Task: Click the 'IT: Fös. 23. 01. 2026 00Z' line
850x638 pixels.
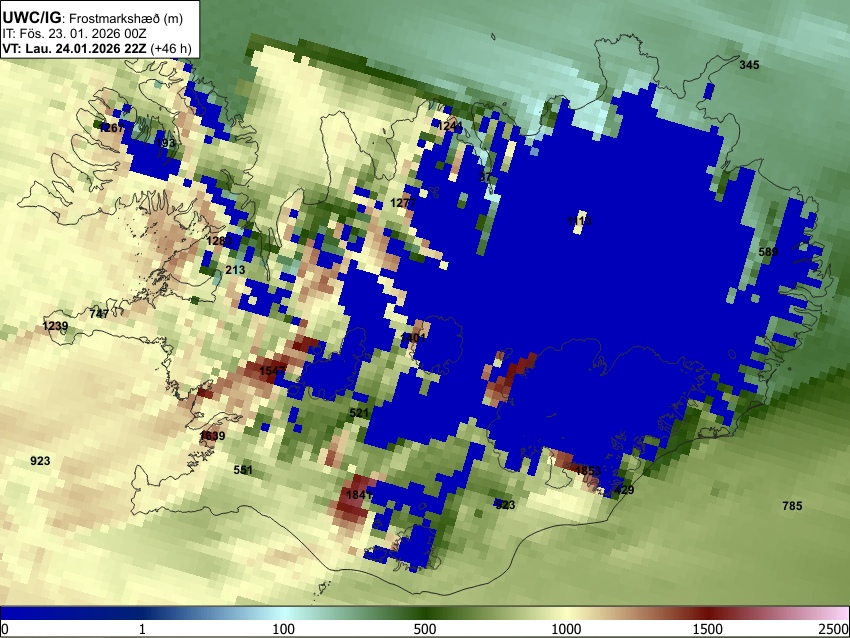Action: [x=74, y=34]
